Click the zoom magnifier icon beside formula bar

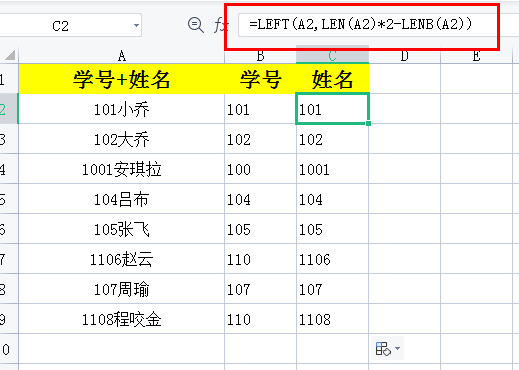click(196, 25)
